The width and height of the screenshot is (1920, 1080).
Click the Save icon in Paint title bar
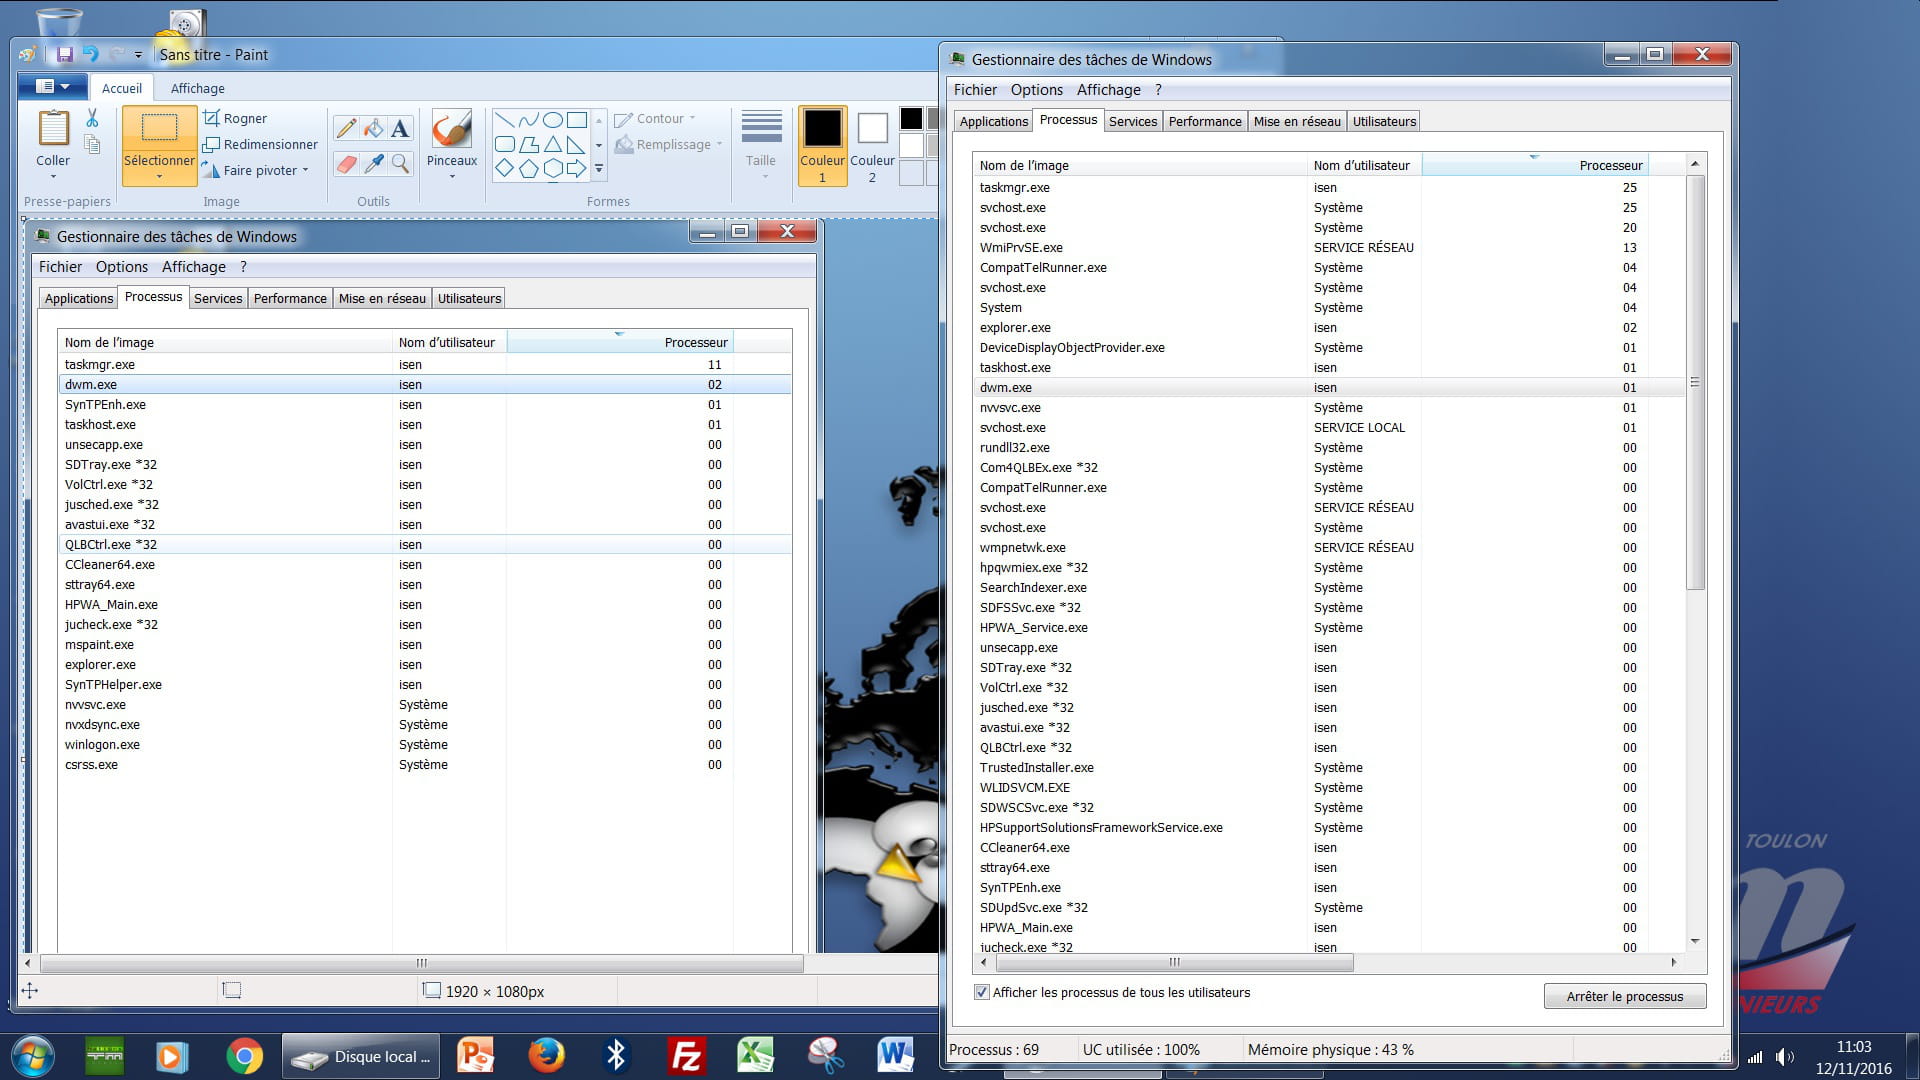click(x=65, y=54)
